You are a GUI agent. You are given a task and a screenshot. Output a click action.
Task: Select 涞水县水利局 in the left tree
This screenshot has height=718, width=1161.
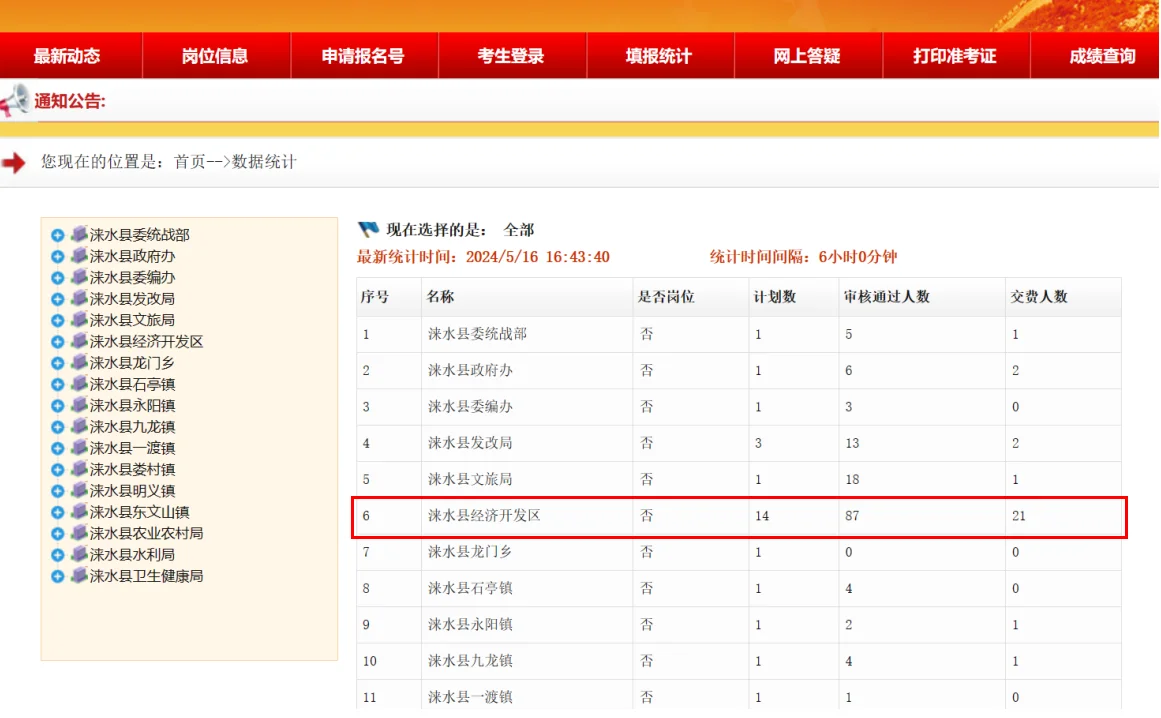click(133, 555)
